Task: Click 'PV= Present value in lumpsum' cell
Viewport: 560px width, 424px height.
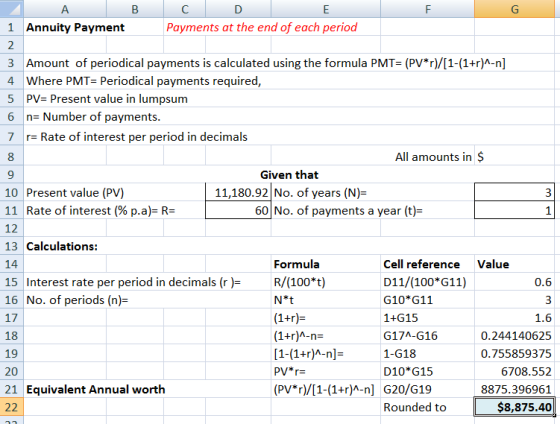Action: tap(107, 99)
